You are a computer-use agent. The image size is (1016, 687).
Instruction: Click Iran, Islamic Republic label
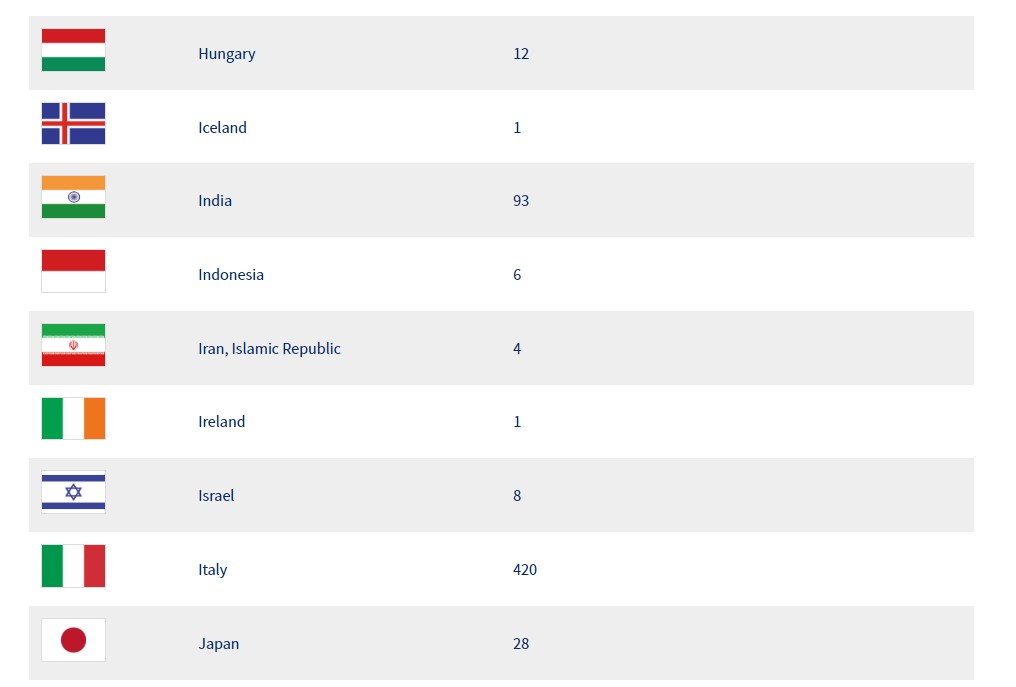point(269,349)
